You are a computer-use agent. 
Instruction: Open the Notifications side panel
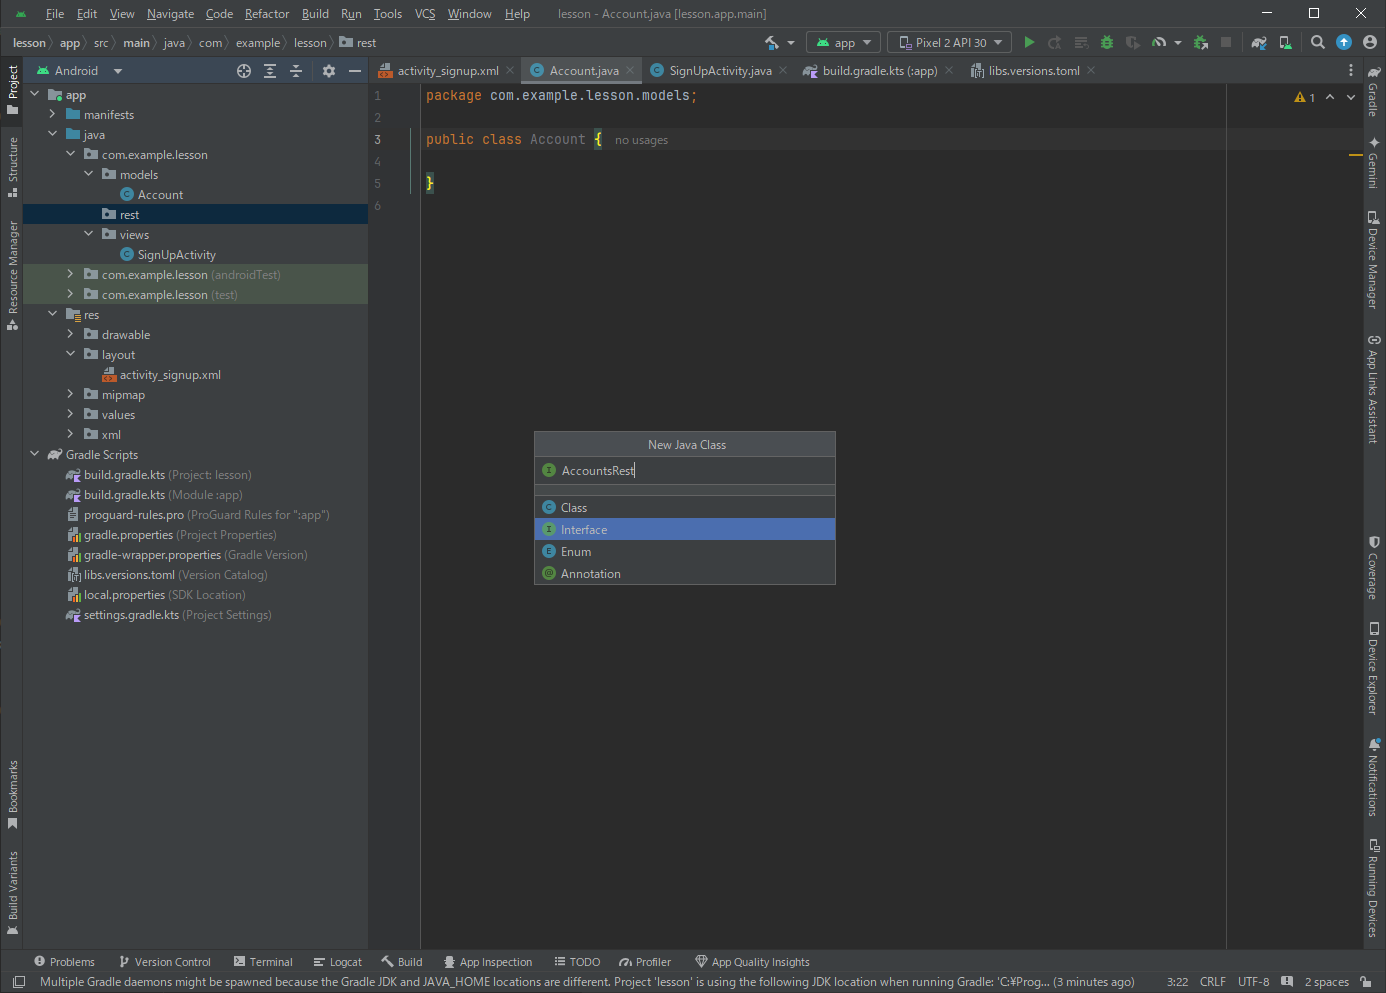pyautogui.click(x=1373, y=777)
